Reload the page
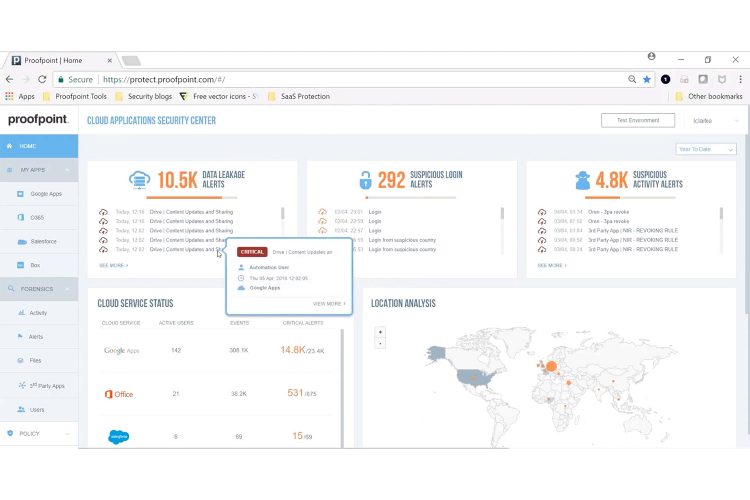 42,79
